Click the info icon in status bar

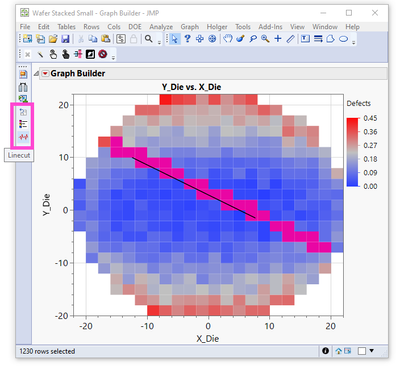point(325,351)
